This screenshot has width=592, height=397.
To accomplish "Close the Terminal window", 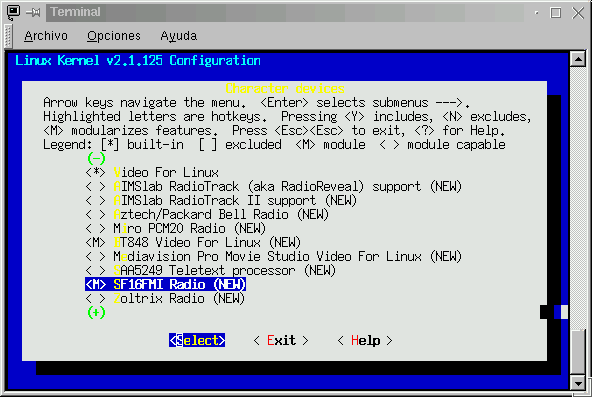I will click(x=578, y=13).
